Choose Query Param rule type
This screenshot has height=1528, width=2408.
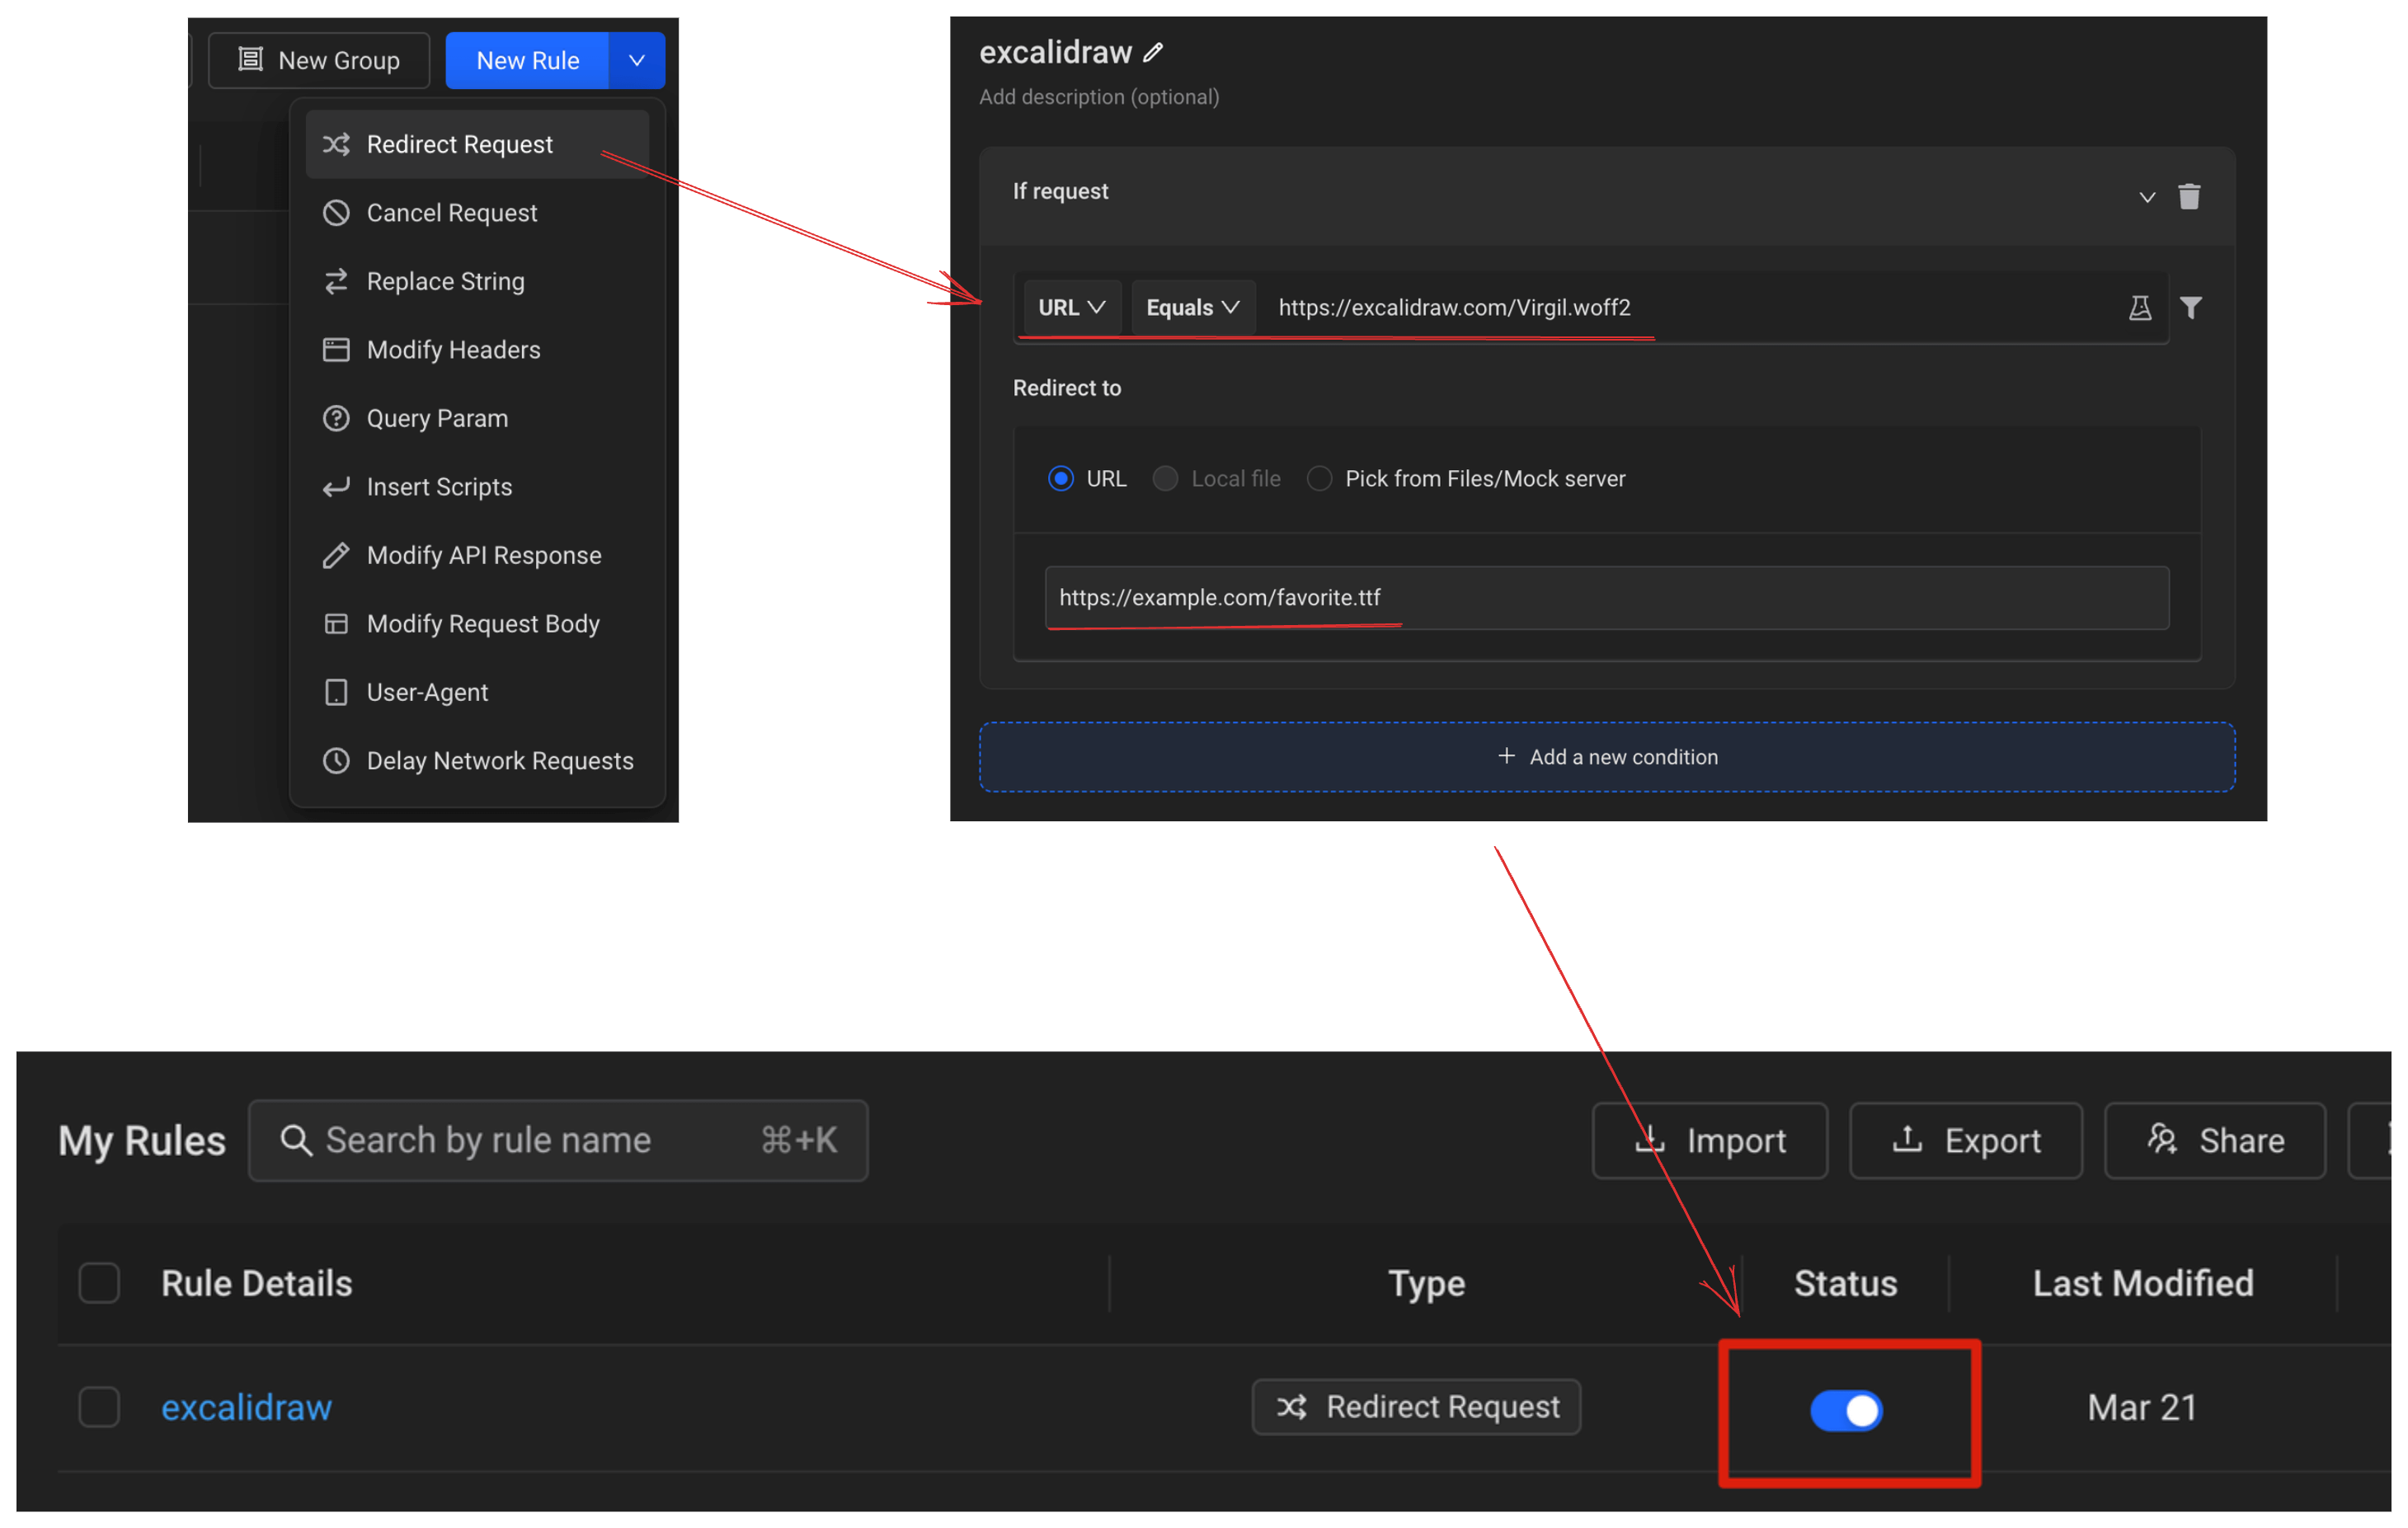478,418
